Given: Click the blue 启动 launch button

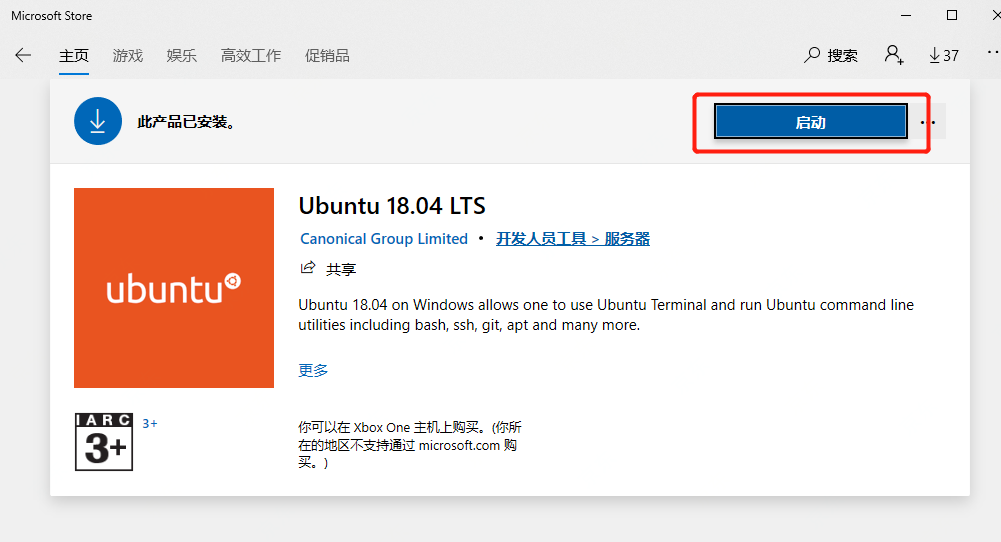Looking at the screenshot, I should pos(811,121).
